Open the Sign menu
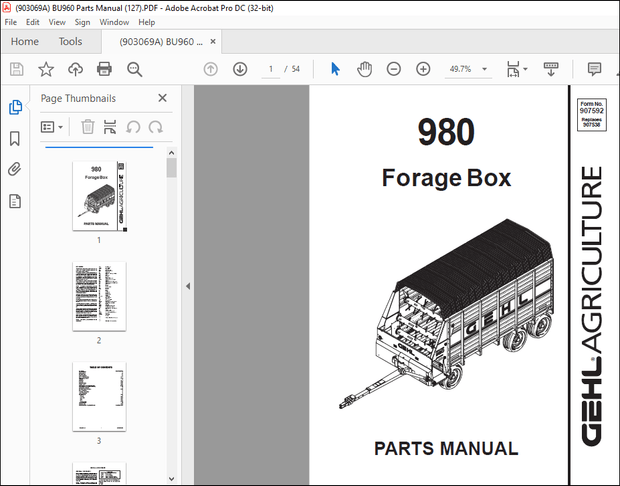This screenshot has width=620, height=486. tap(82, 22)
